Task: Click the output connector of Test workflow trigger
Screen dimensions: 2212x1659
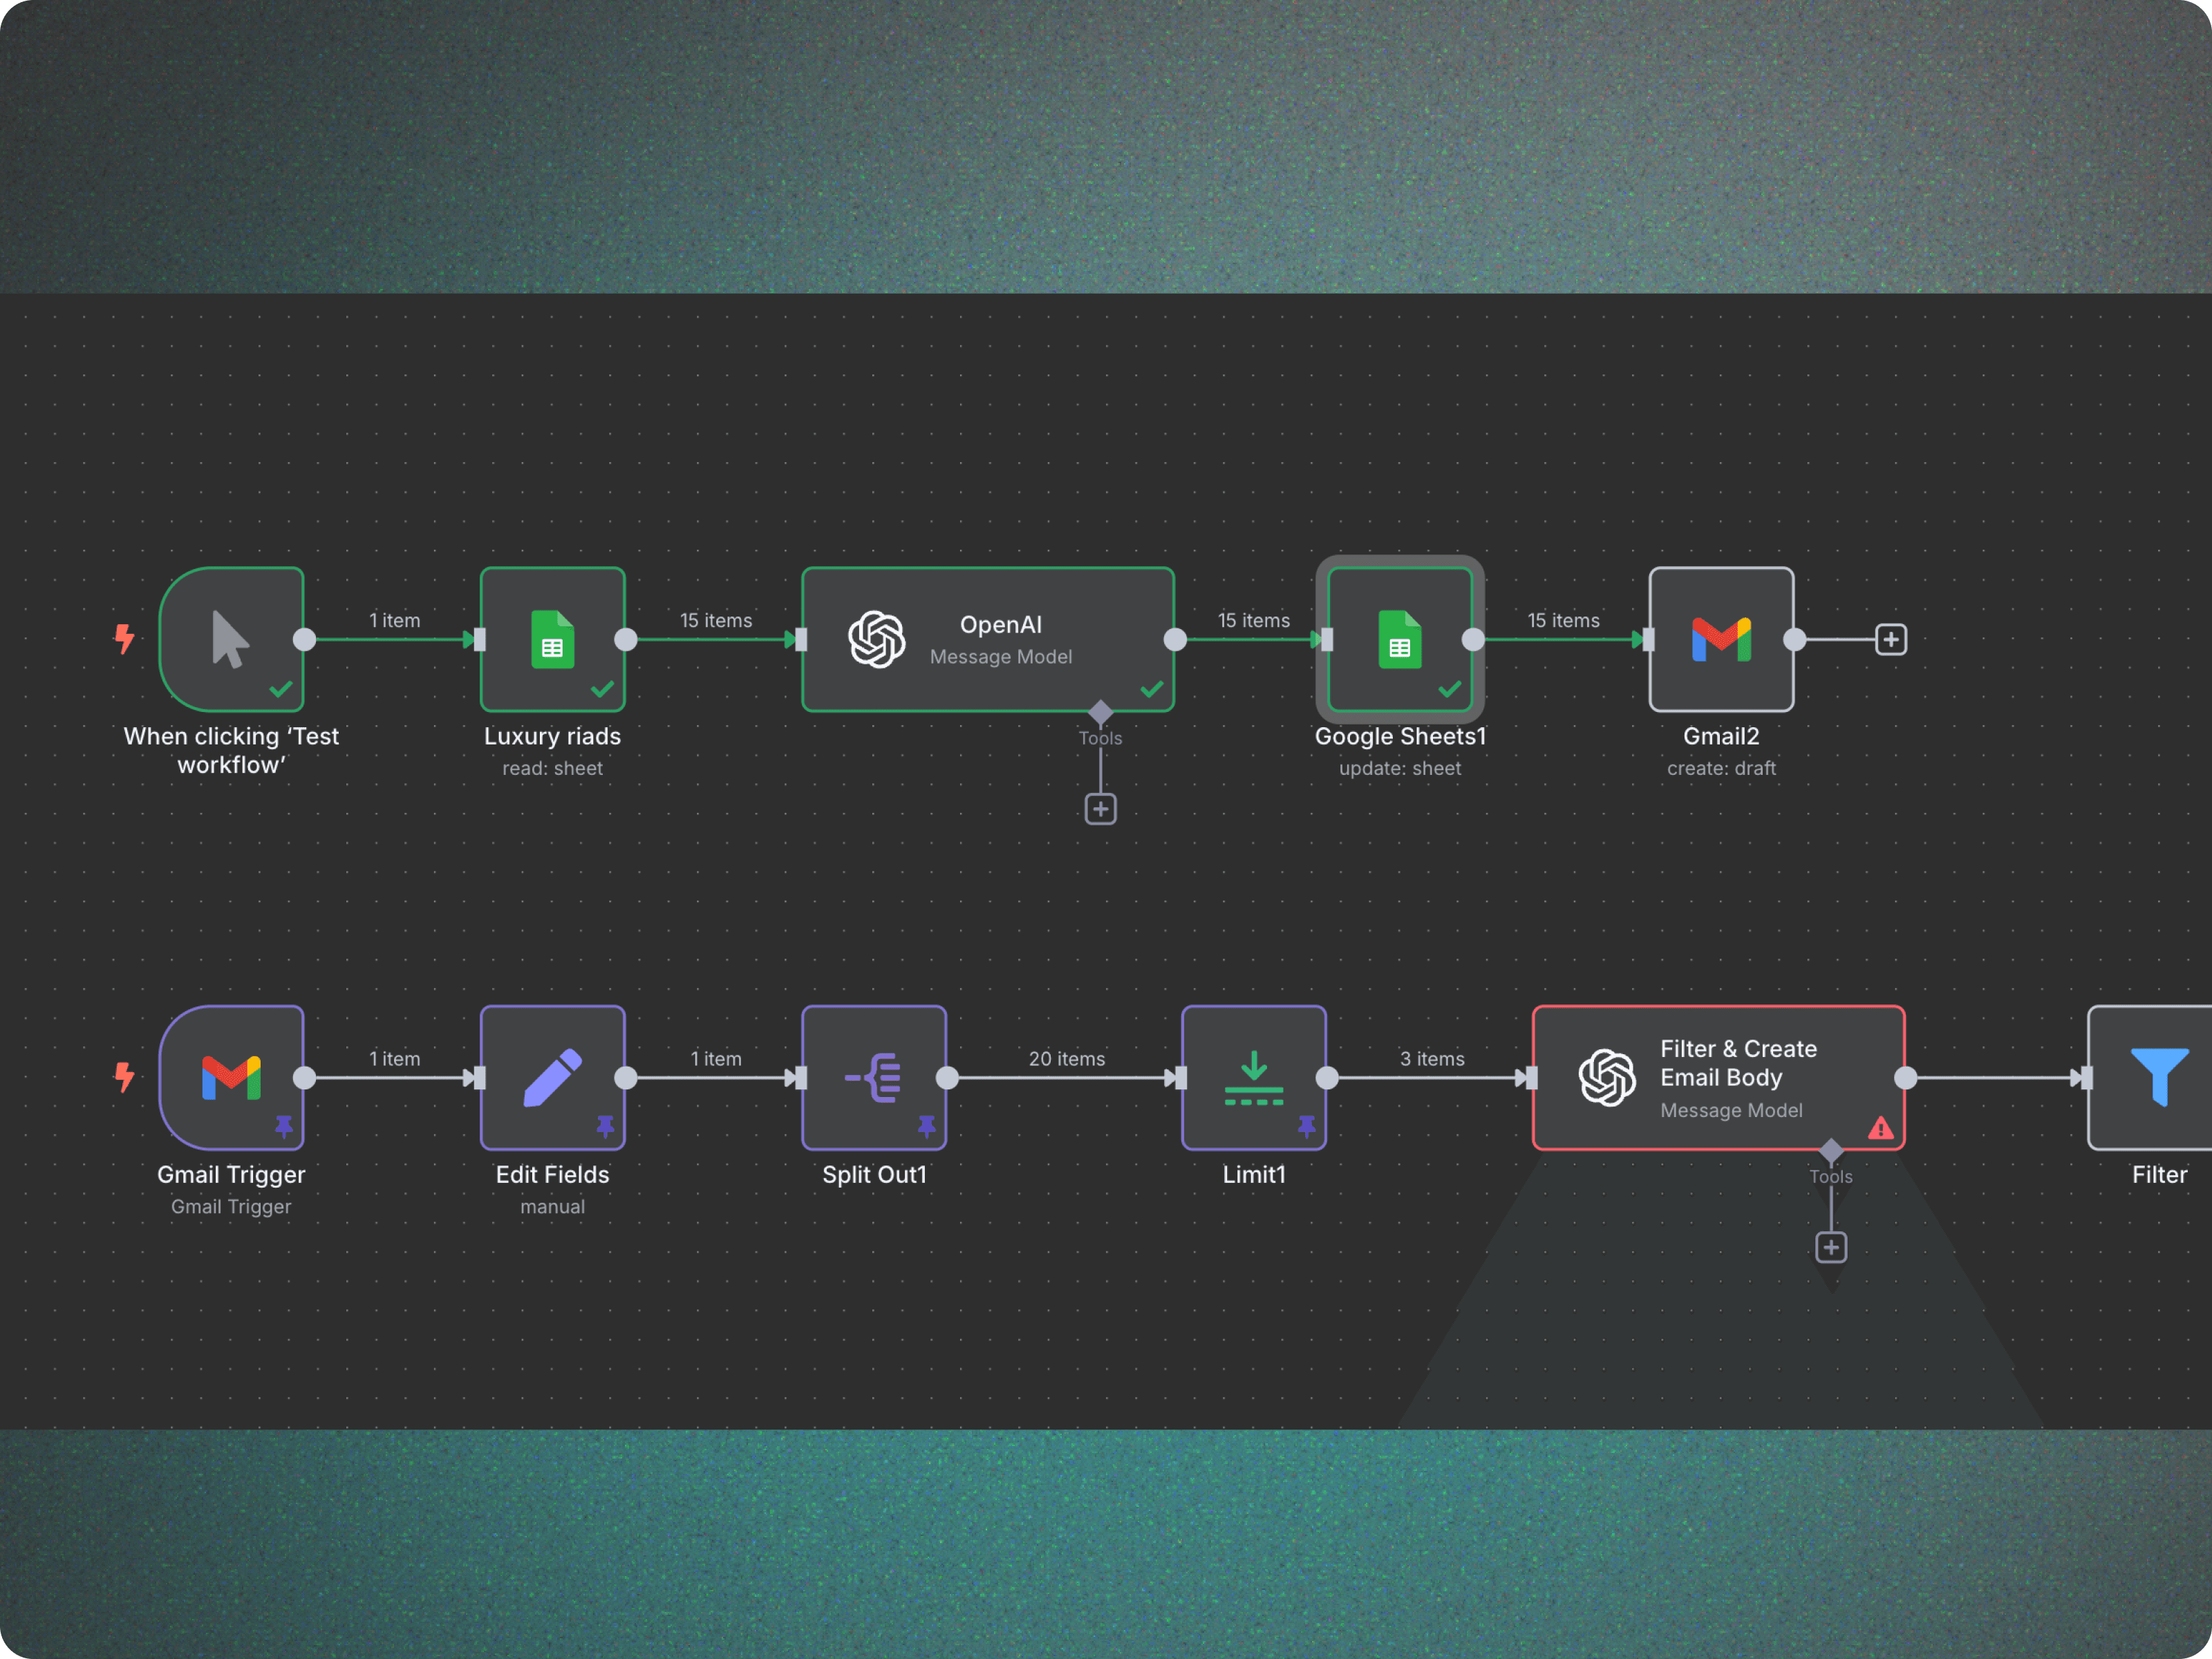Action: tap(305, 639)
